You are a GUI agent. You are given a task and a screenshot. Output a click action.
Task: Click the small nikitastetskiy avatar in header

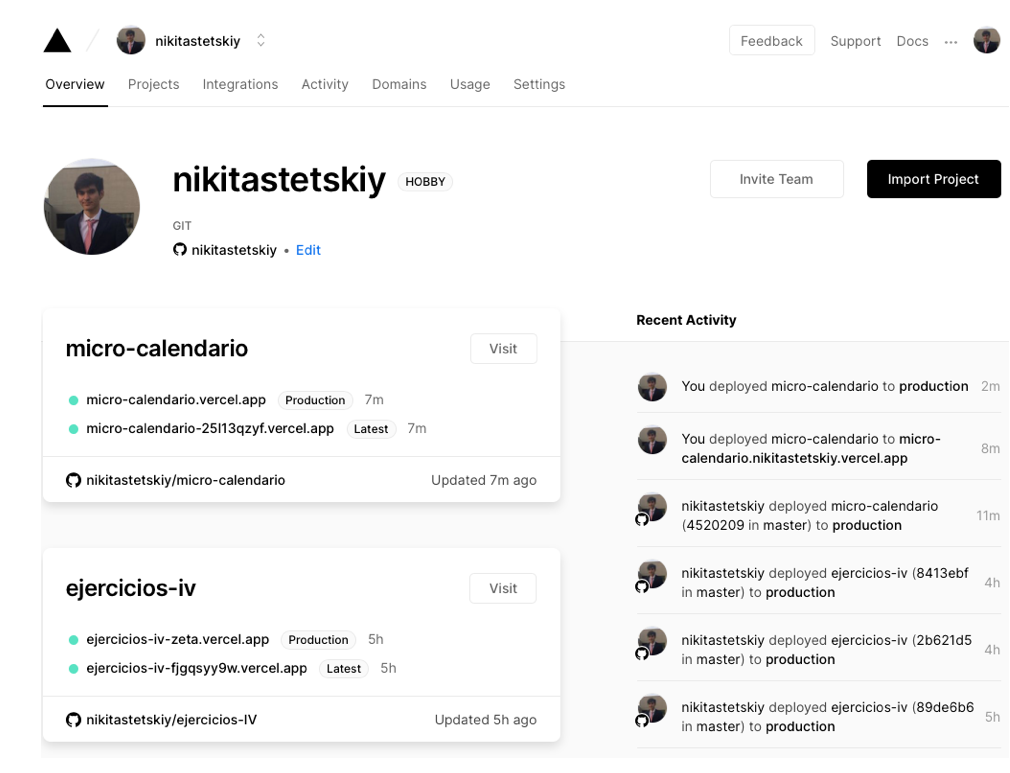tap(131, 41)
